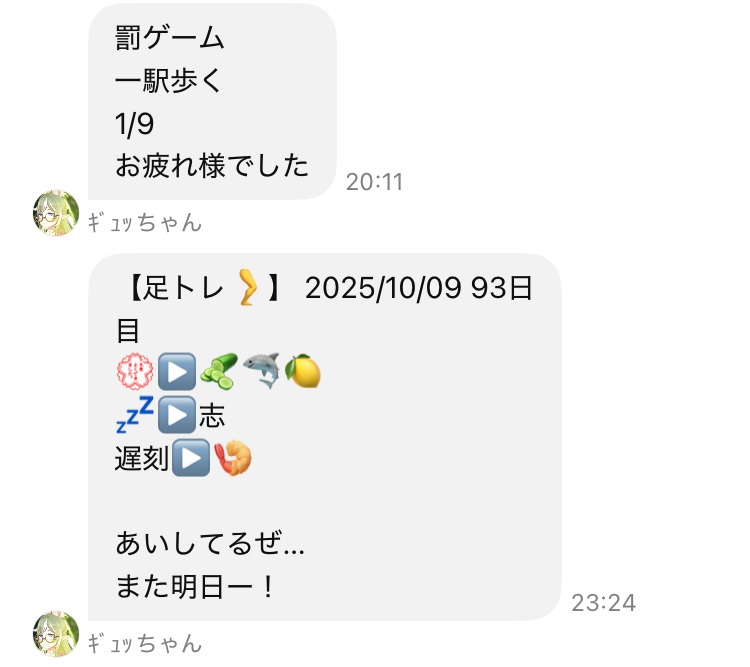Click the leg emoji after 足トレ
The width and height of the screenshot is (750, 667).
[248, 288]
